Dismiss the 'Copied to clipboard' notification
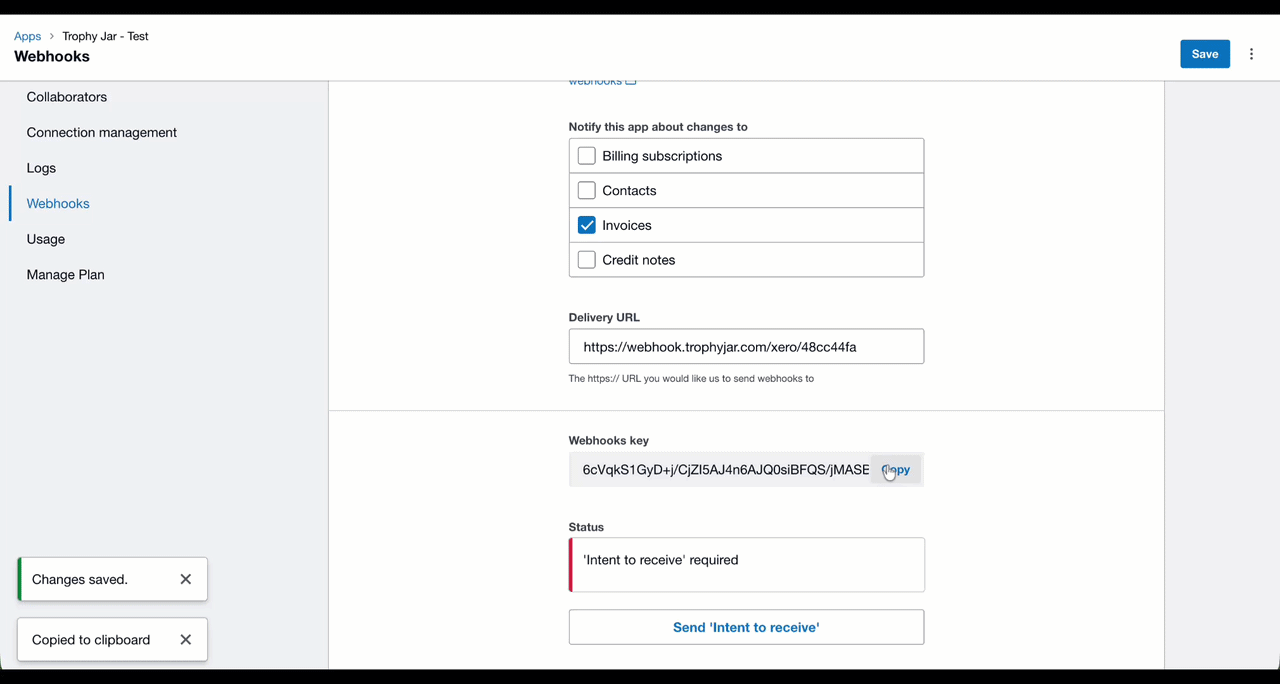 pos(185,640)
